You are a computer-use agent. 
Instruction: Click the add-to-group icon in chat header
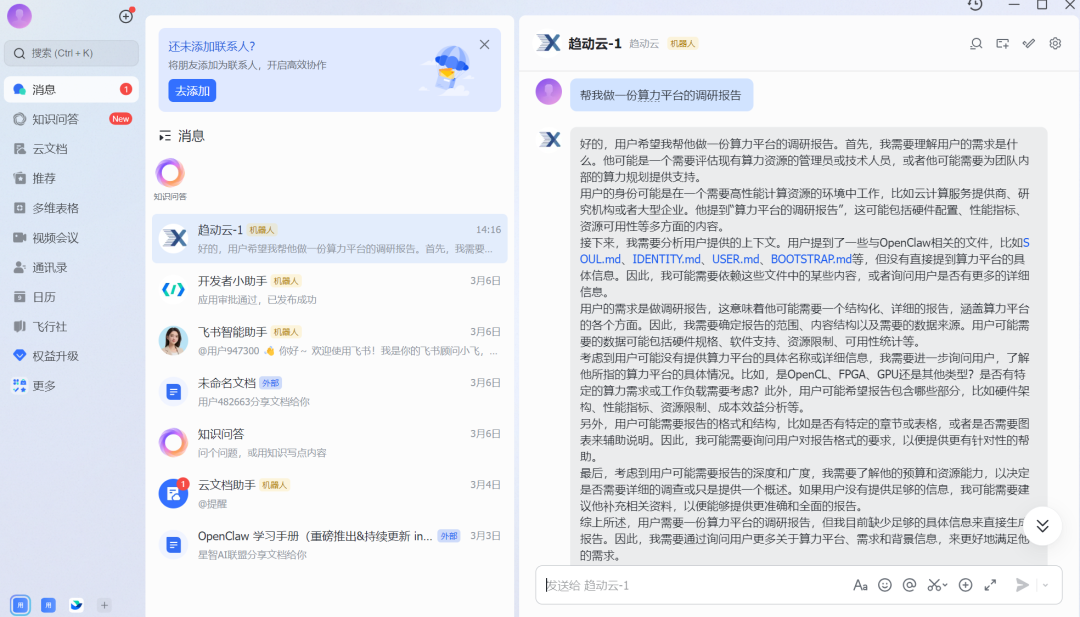click(1002, 43)
